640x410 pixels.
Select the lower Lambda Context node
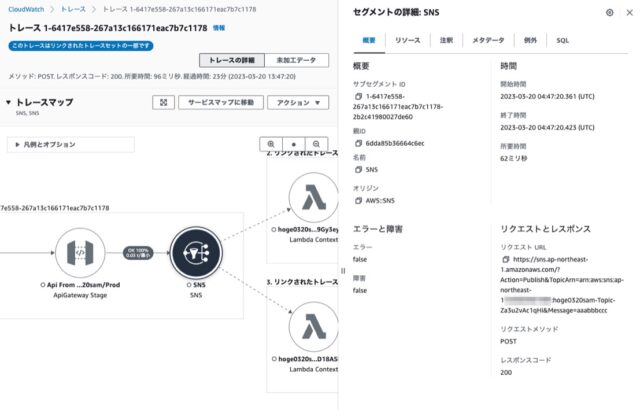[x=313, y=327]
